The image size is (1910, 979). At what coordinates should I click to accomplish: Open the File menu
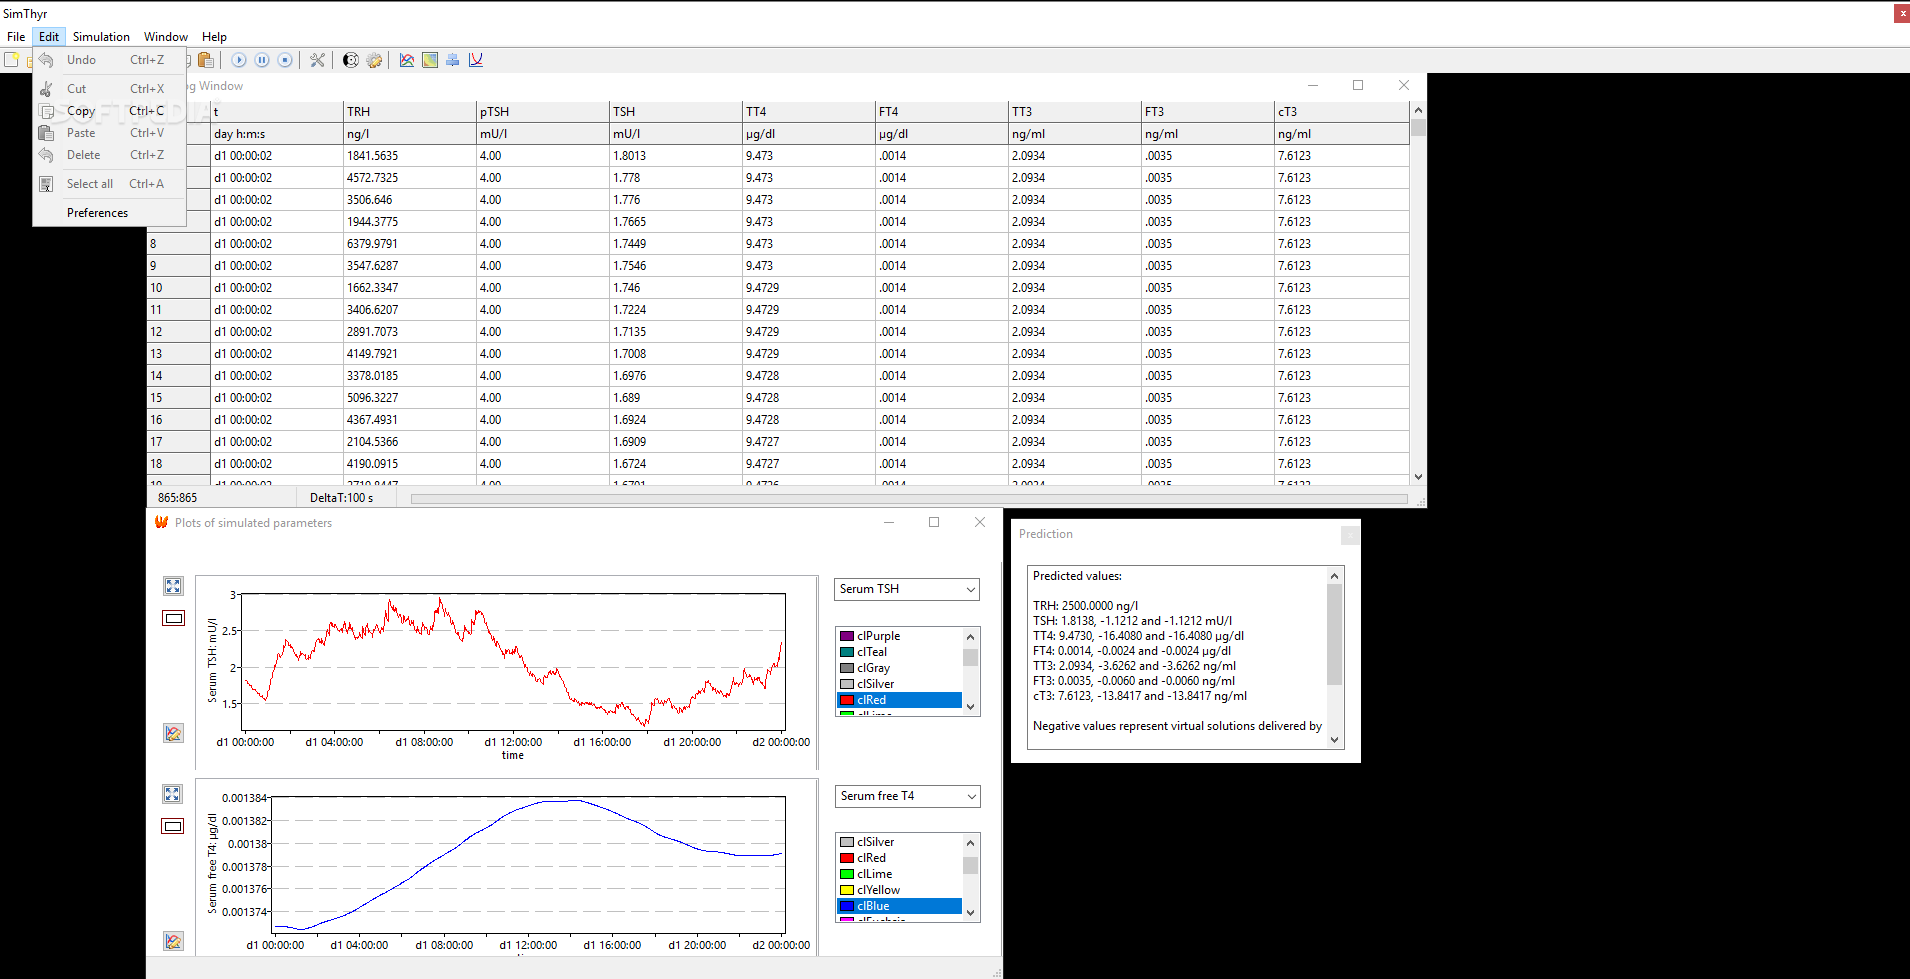[16, 37]
